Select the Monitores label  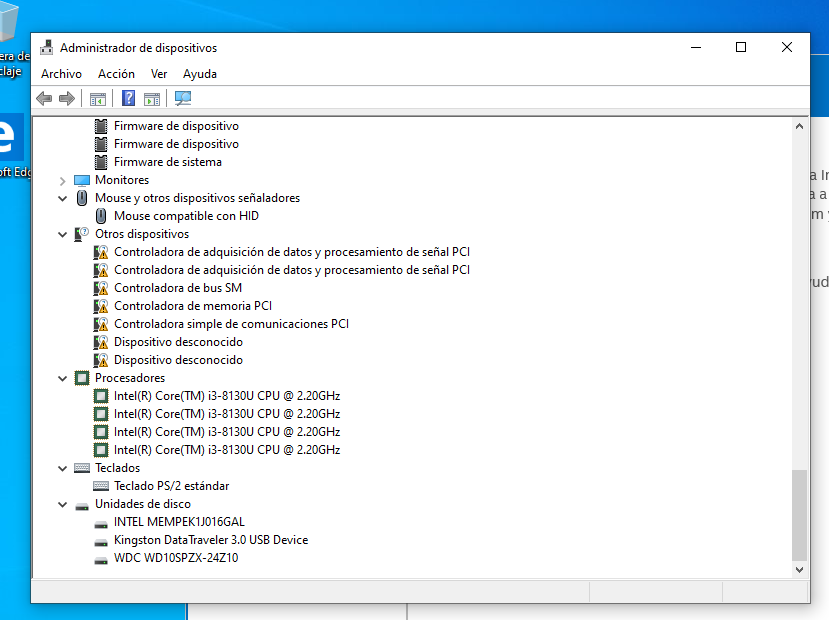(x=122, y=180)
